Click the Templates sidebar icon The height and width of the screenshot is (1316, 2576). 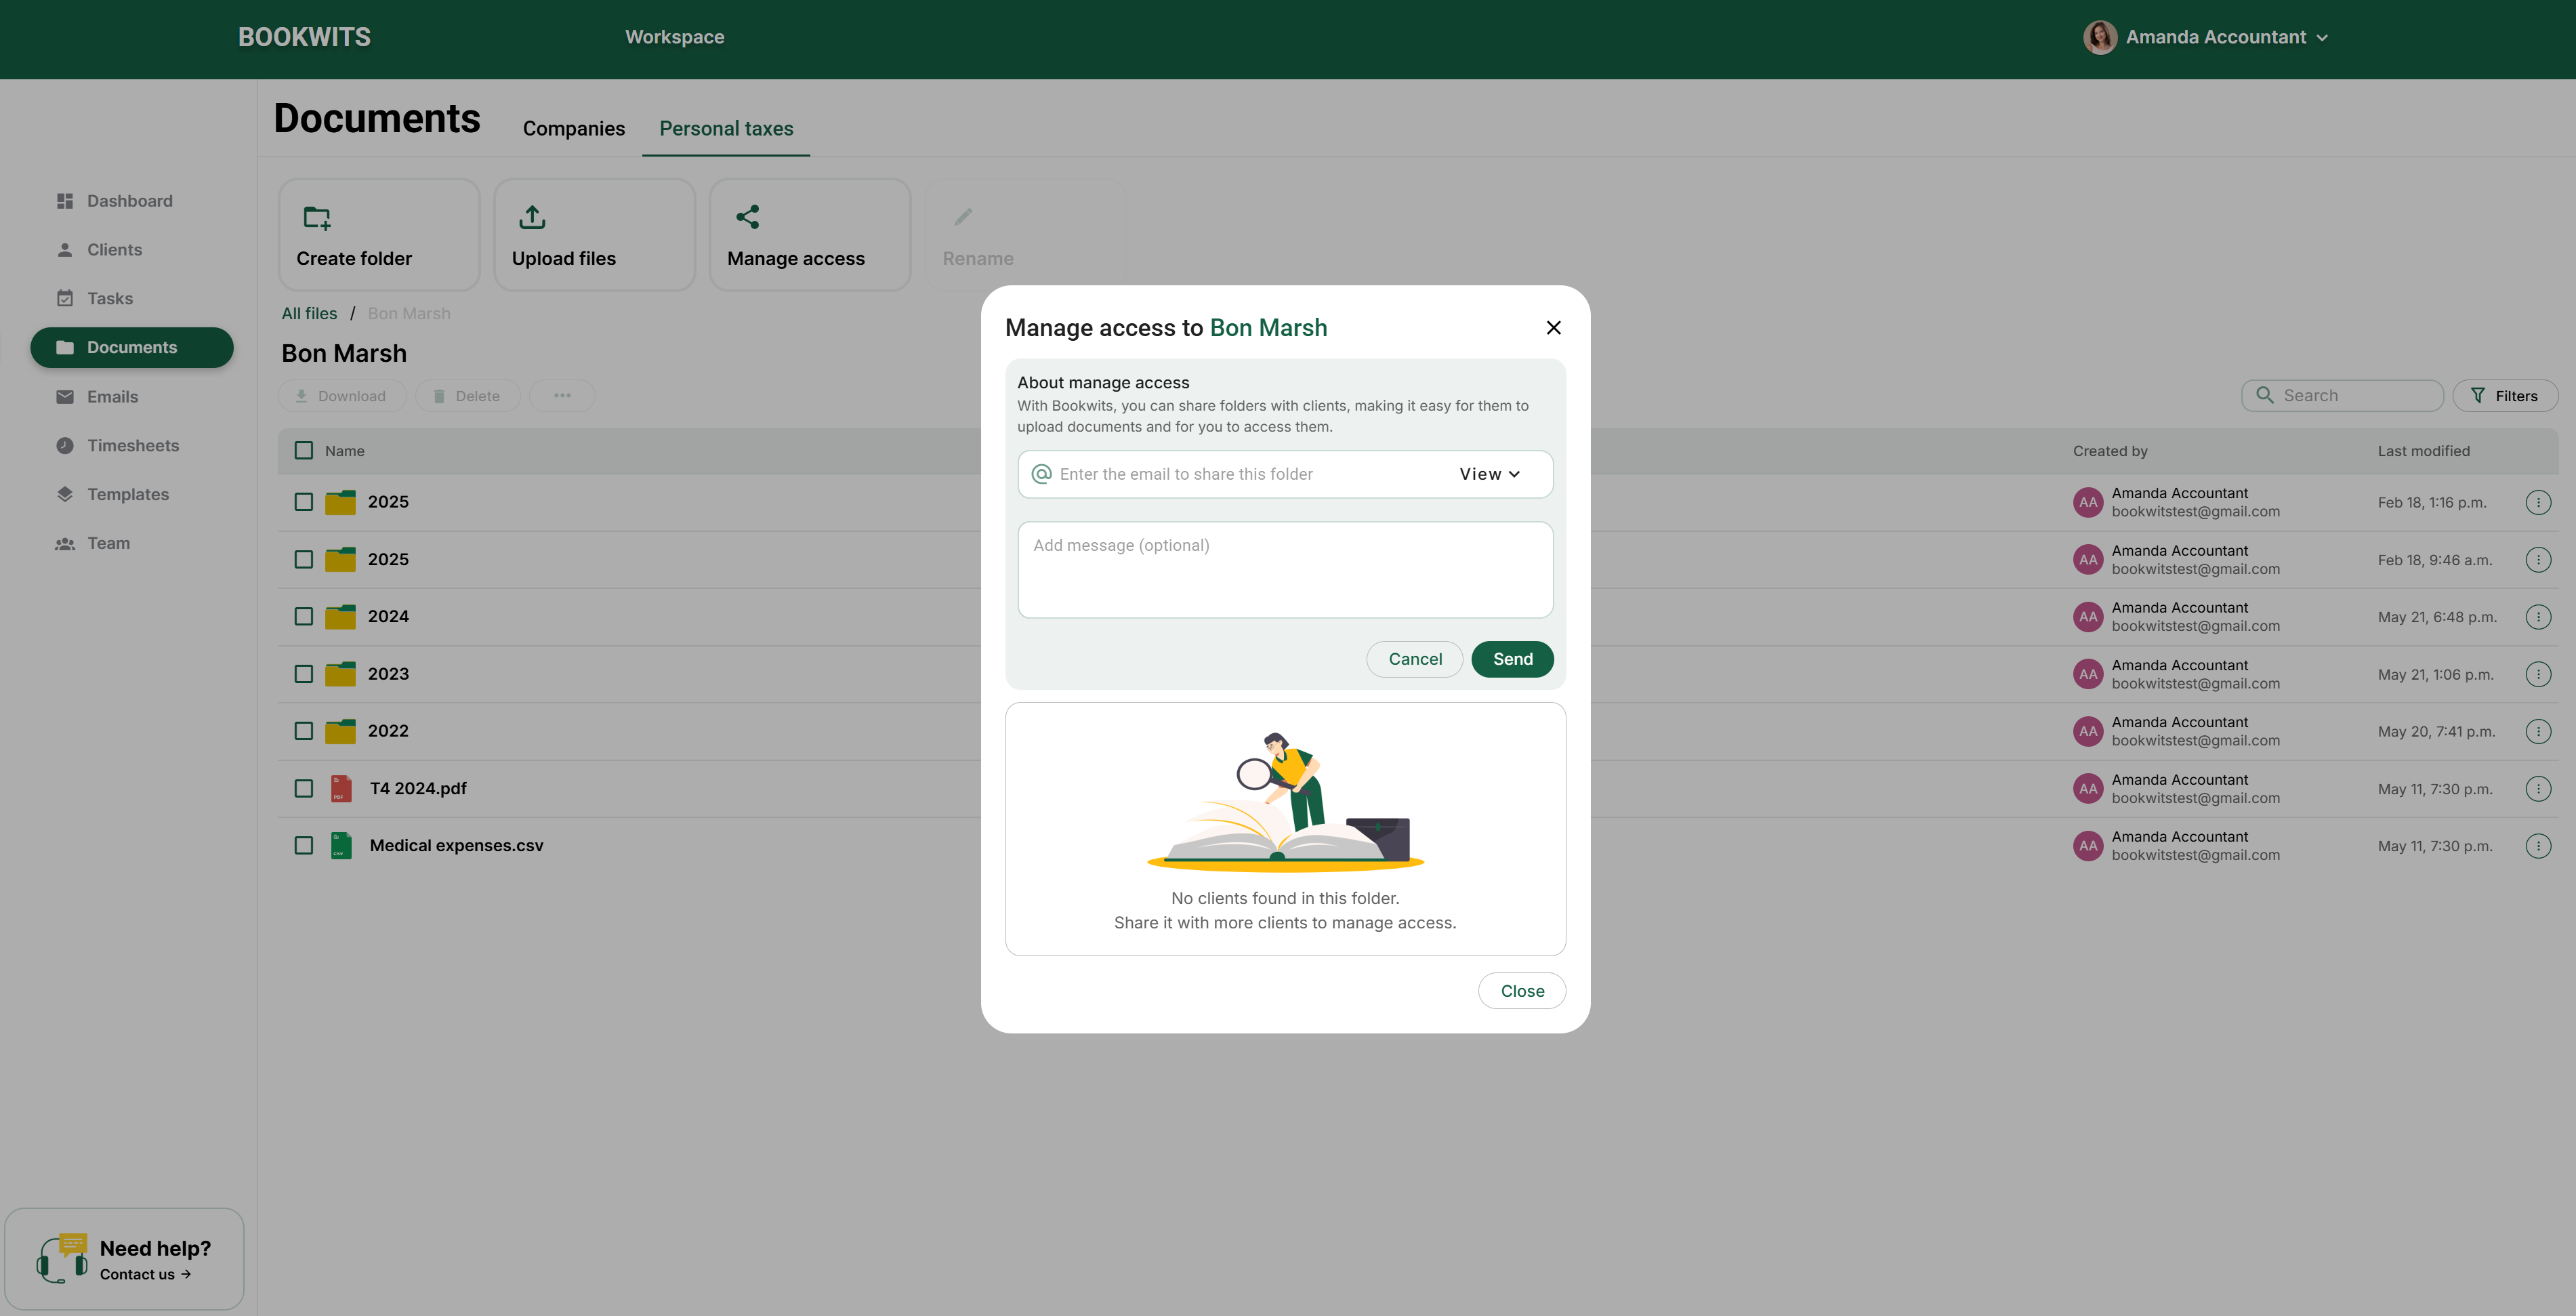(65, 494)
